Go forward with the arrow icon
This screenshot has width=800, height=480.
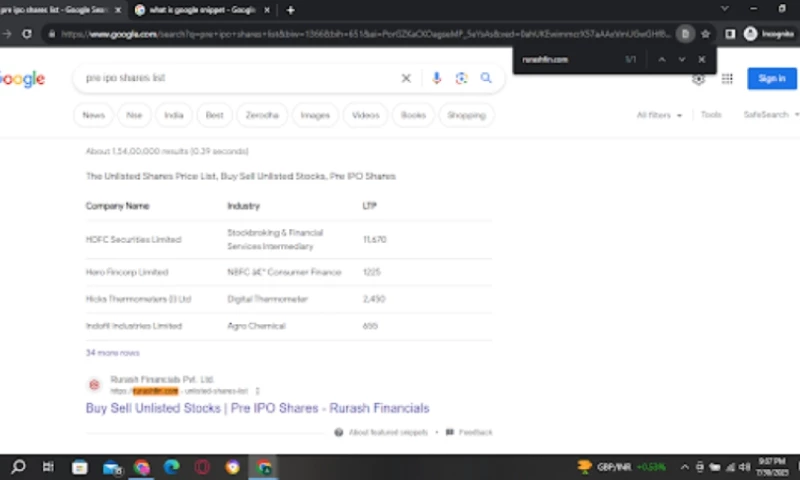pos(7,34)
